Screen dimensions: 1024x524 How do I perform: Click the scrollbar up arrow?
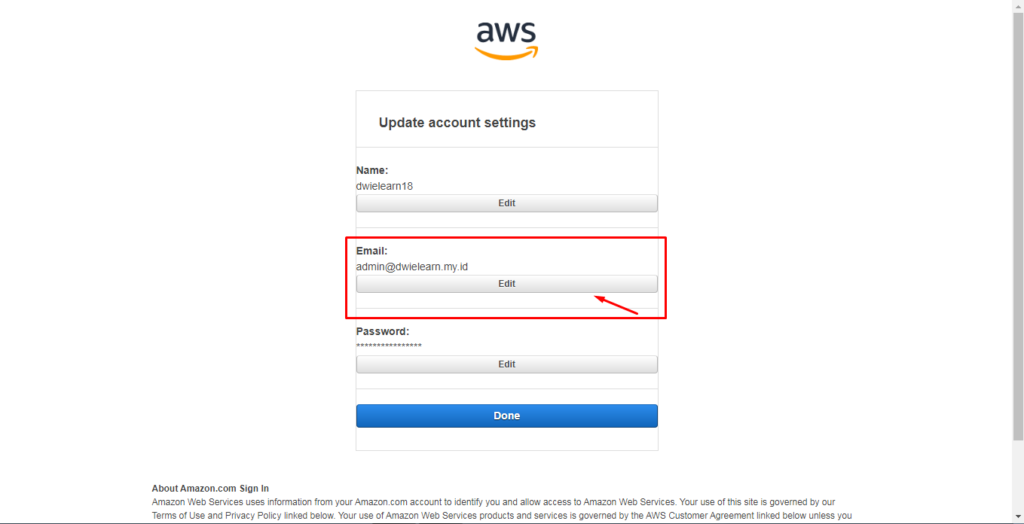pyautogui.click(x=1017, y=5)
